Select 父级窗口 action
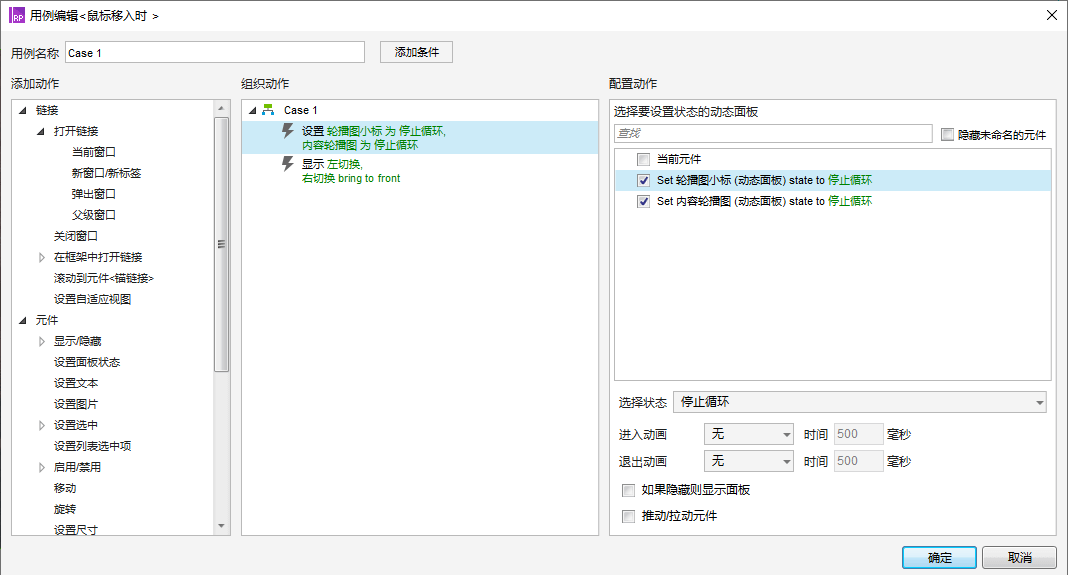The height and width of the screenshot is (575, 1068). (x=94, y=215)
